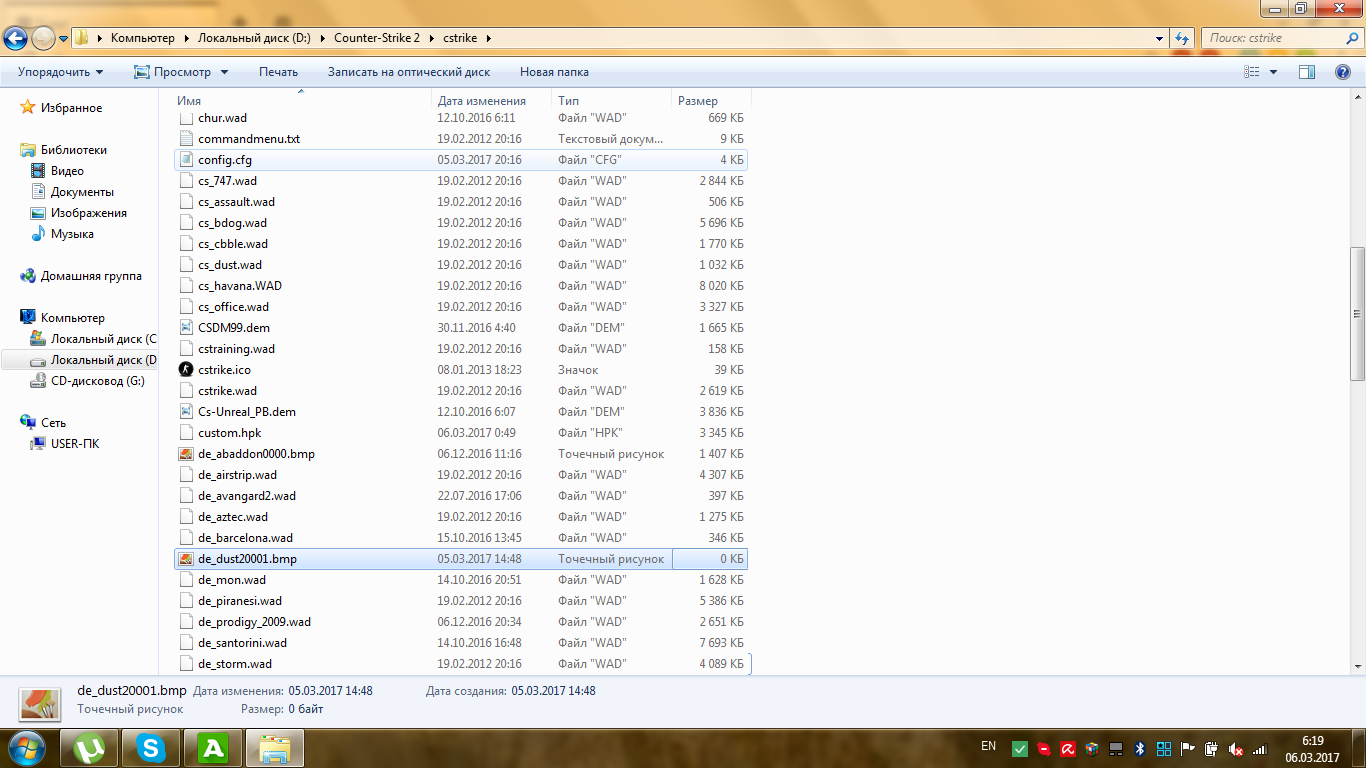Toggle the preview pane icon
This screenshot has width=1366, height=768.
coord(1306,72)
